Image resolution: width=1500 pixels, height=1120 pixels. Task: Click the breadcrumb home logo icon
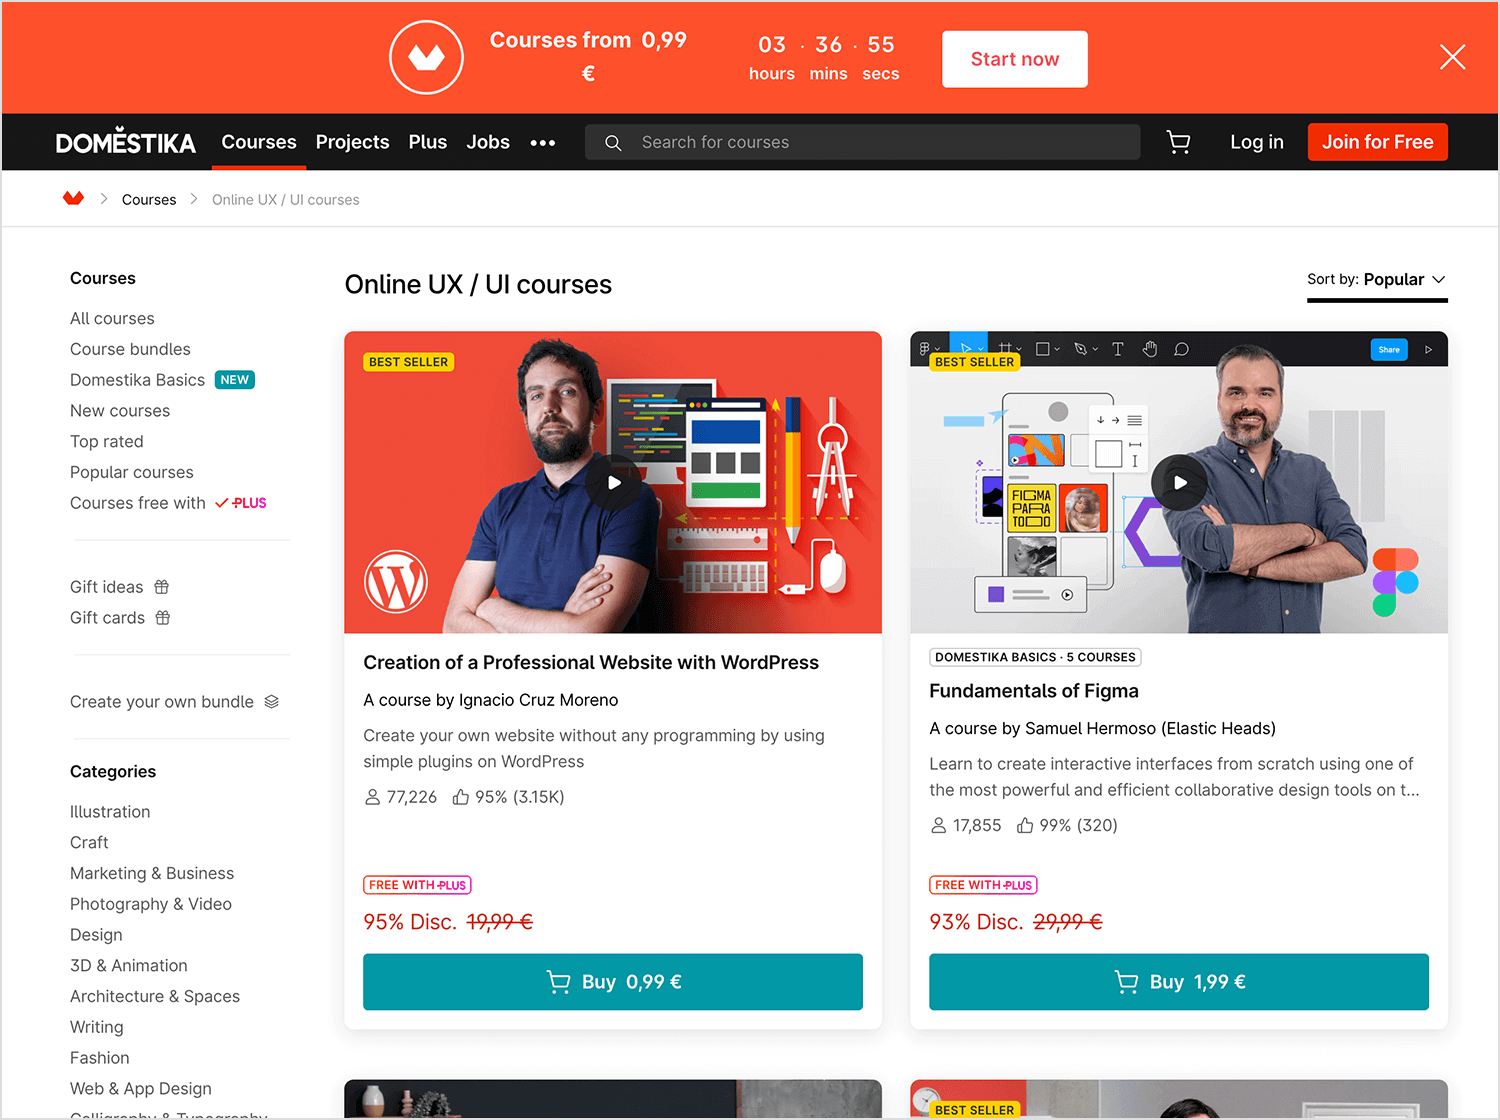(73, 198)
